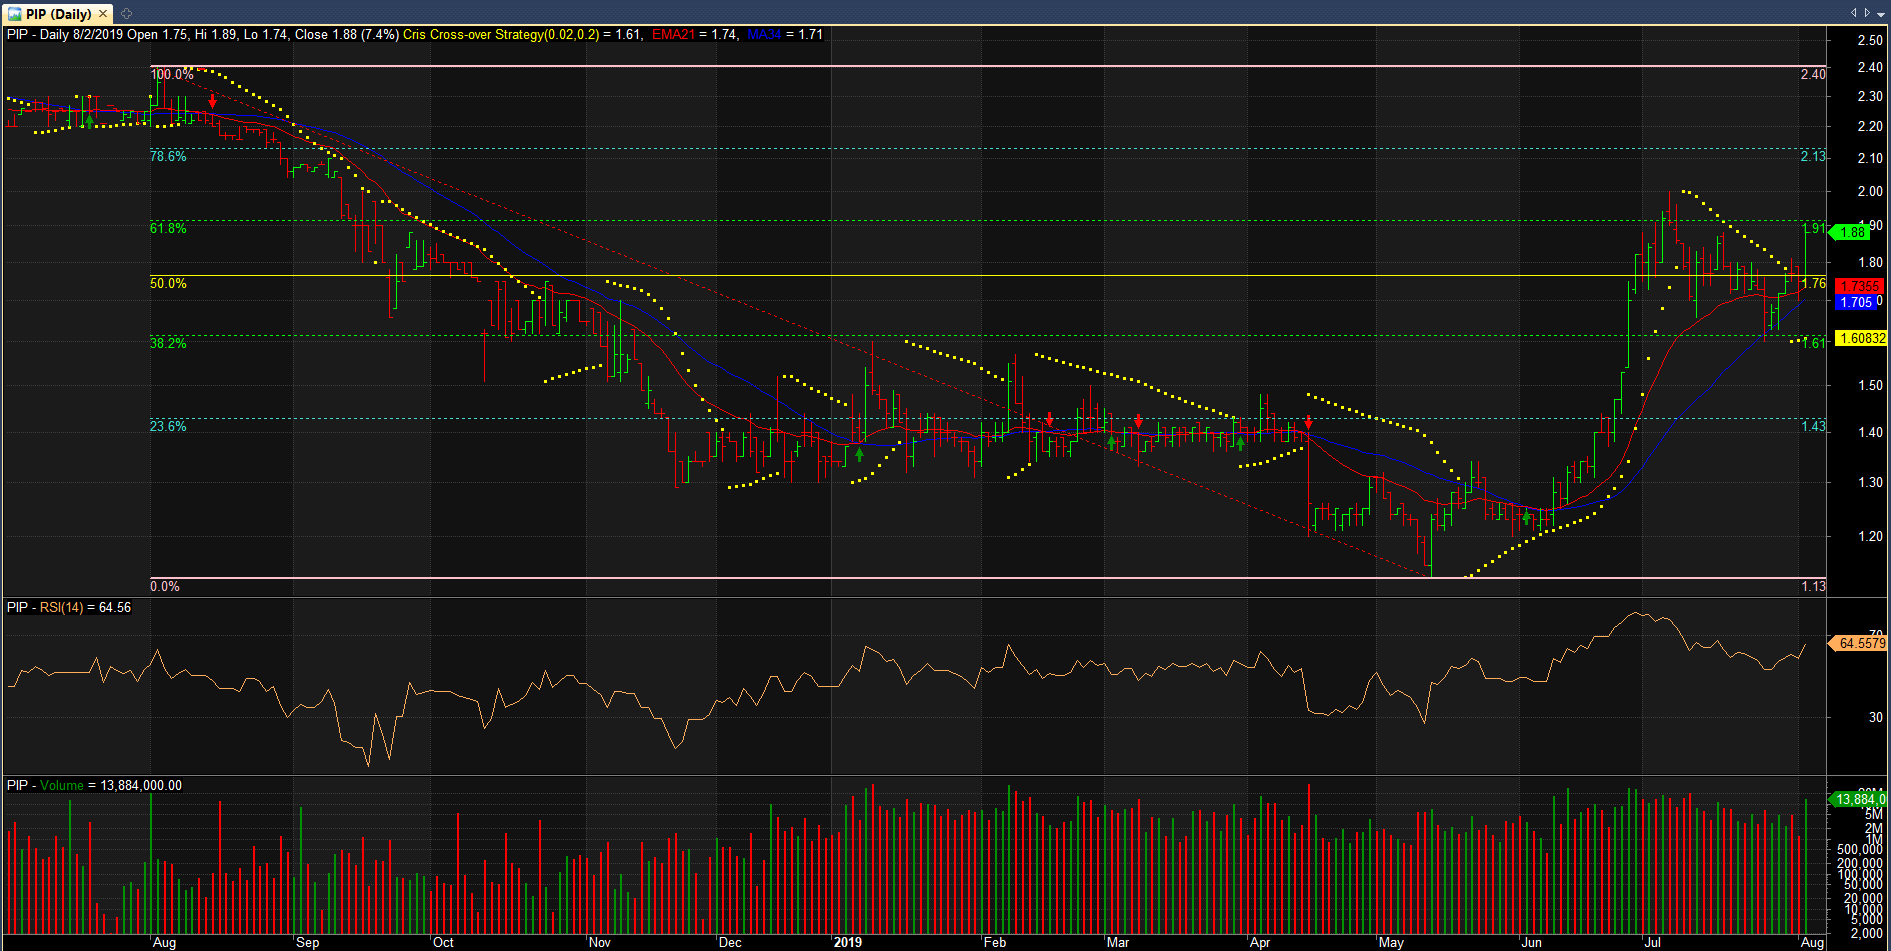Select the 78.6% Fibonacci level label
1891x951 pixels.
[168, 157]
